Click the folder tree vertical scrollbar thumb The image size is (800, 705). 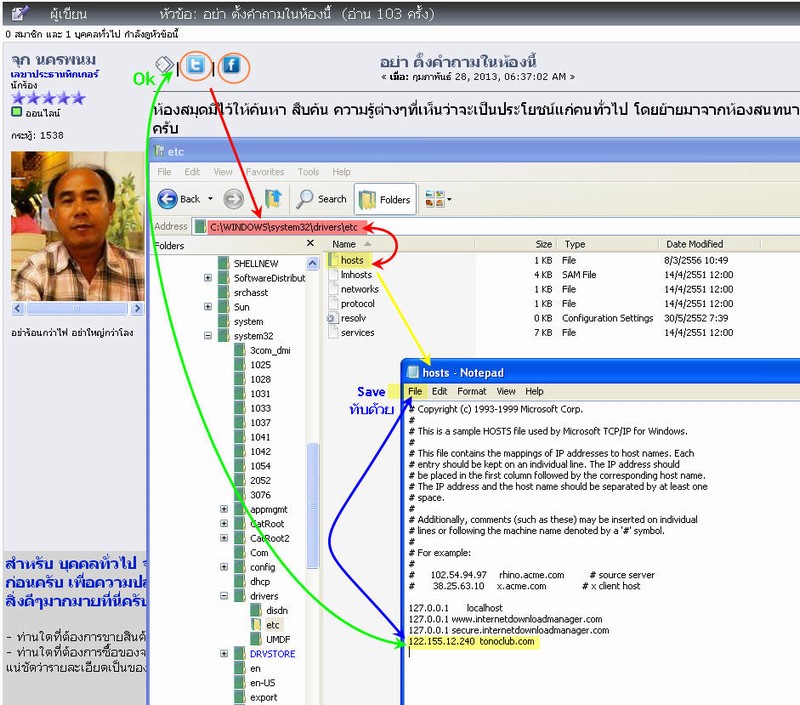(313, 505)
